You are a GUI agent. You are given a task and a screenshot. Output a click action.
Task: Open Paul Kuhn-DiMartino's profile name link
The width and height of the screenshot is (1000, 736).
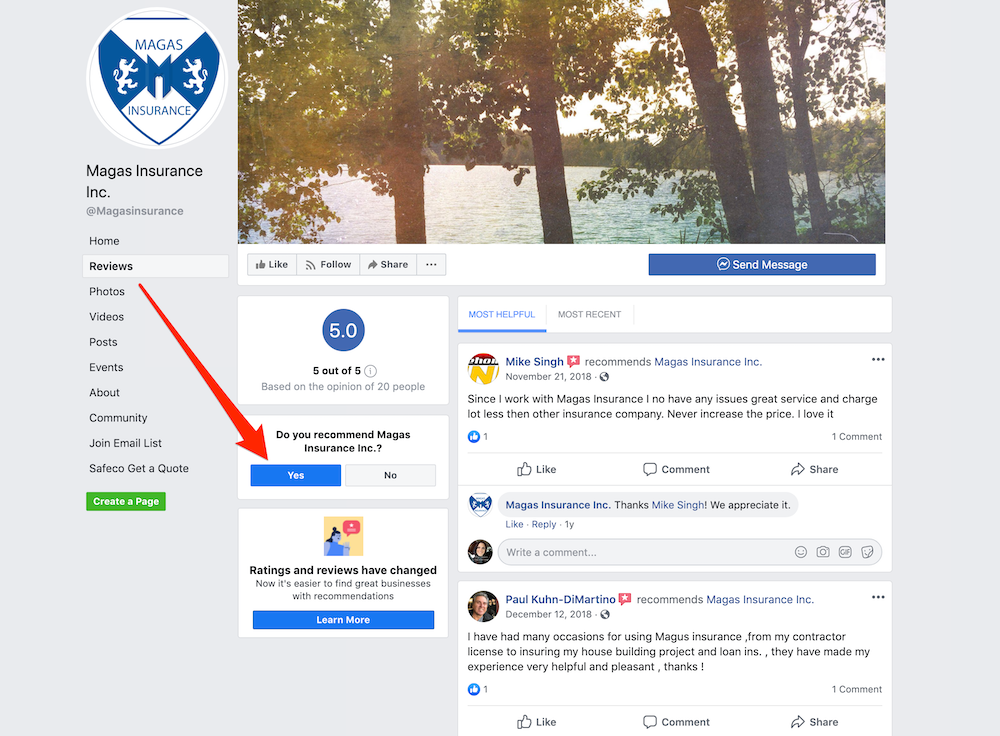pyautogui.click(x=561, y=600)
